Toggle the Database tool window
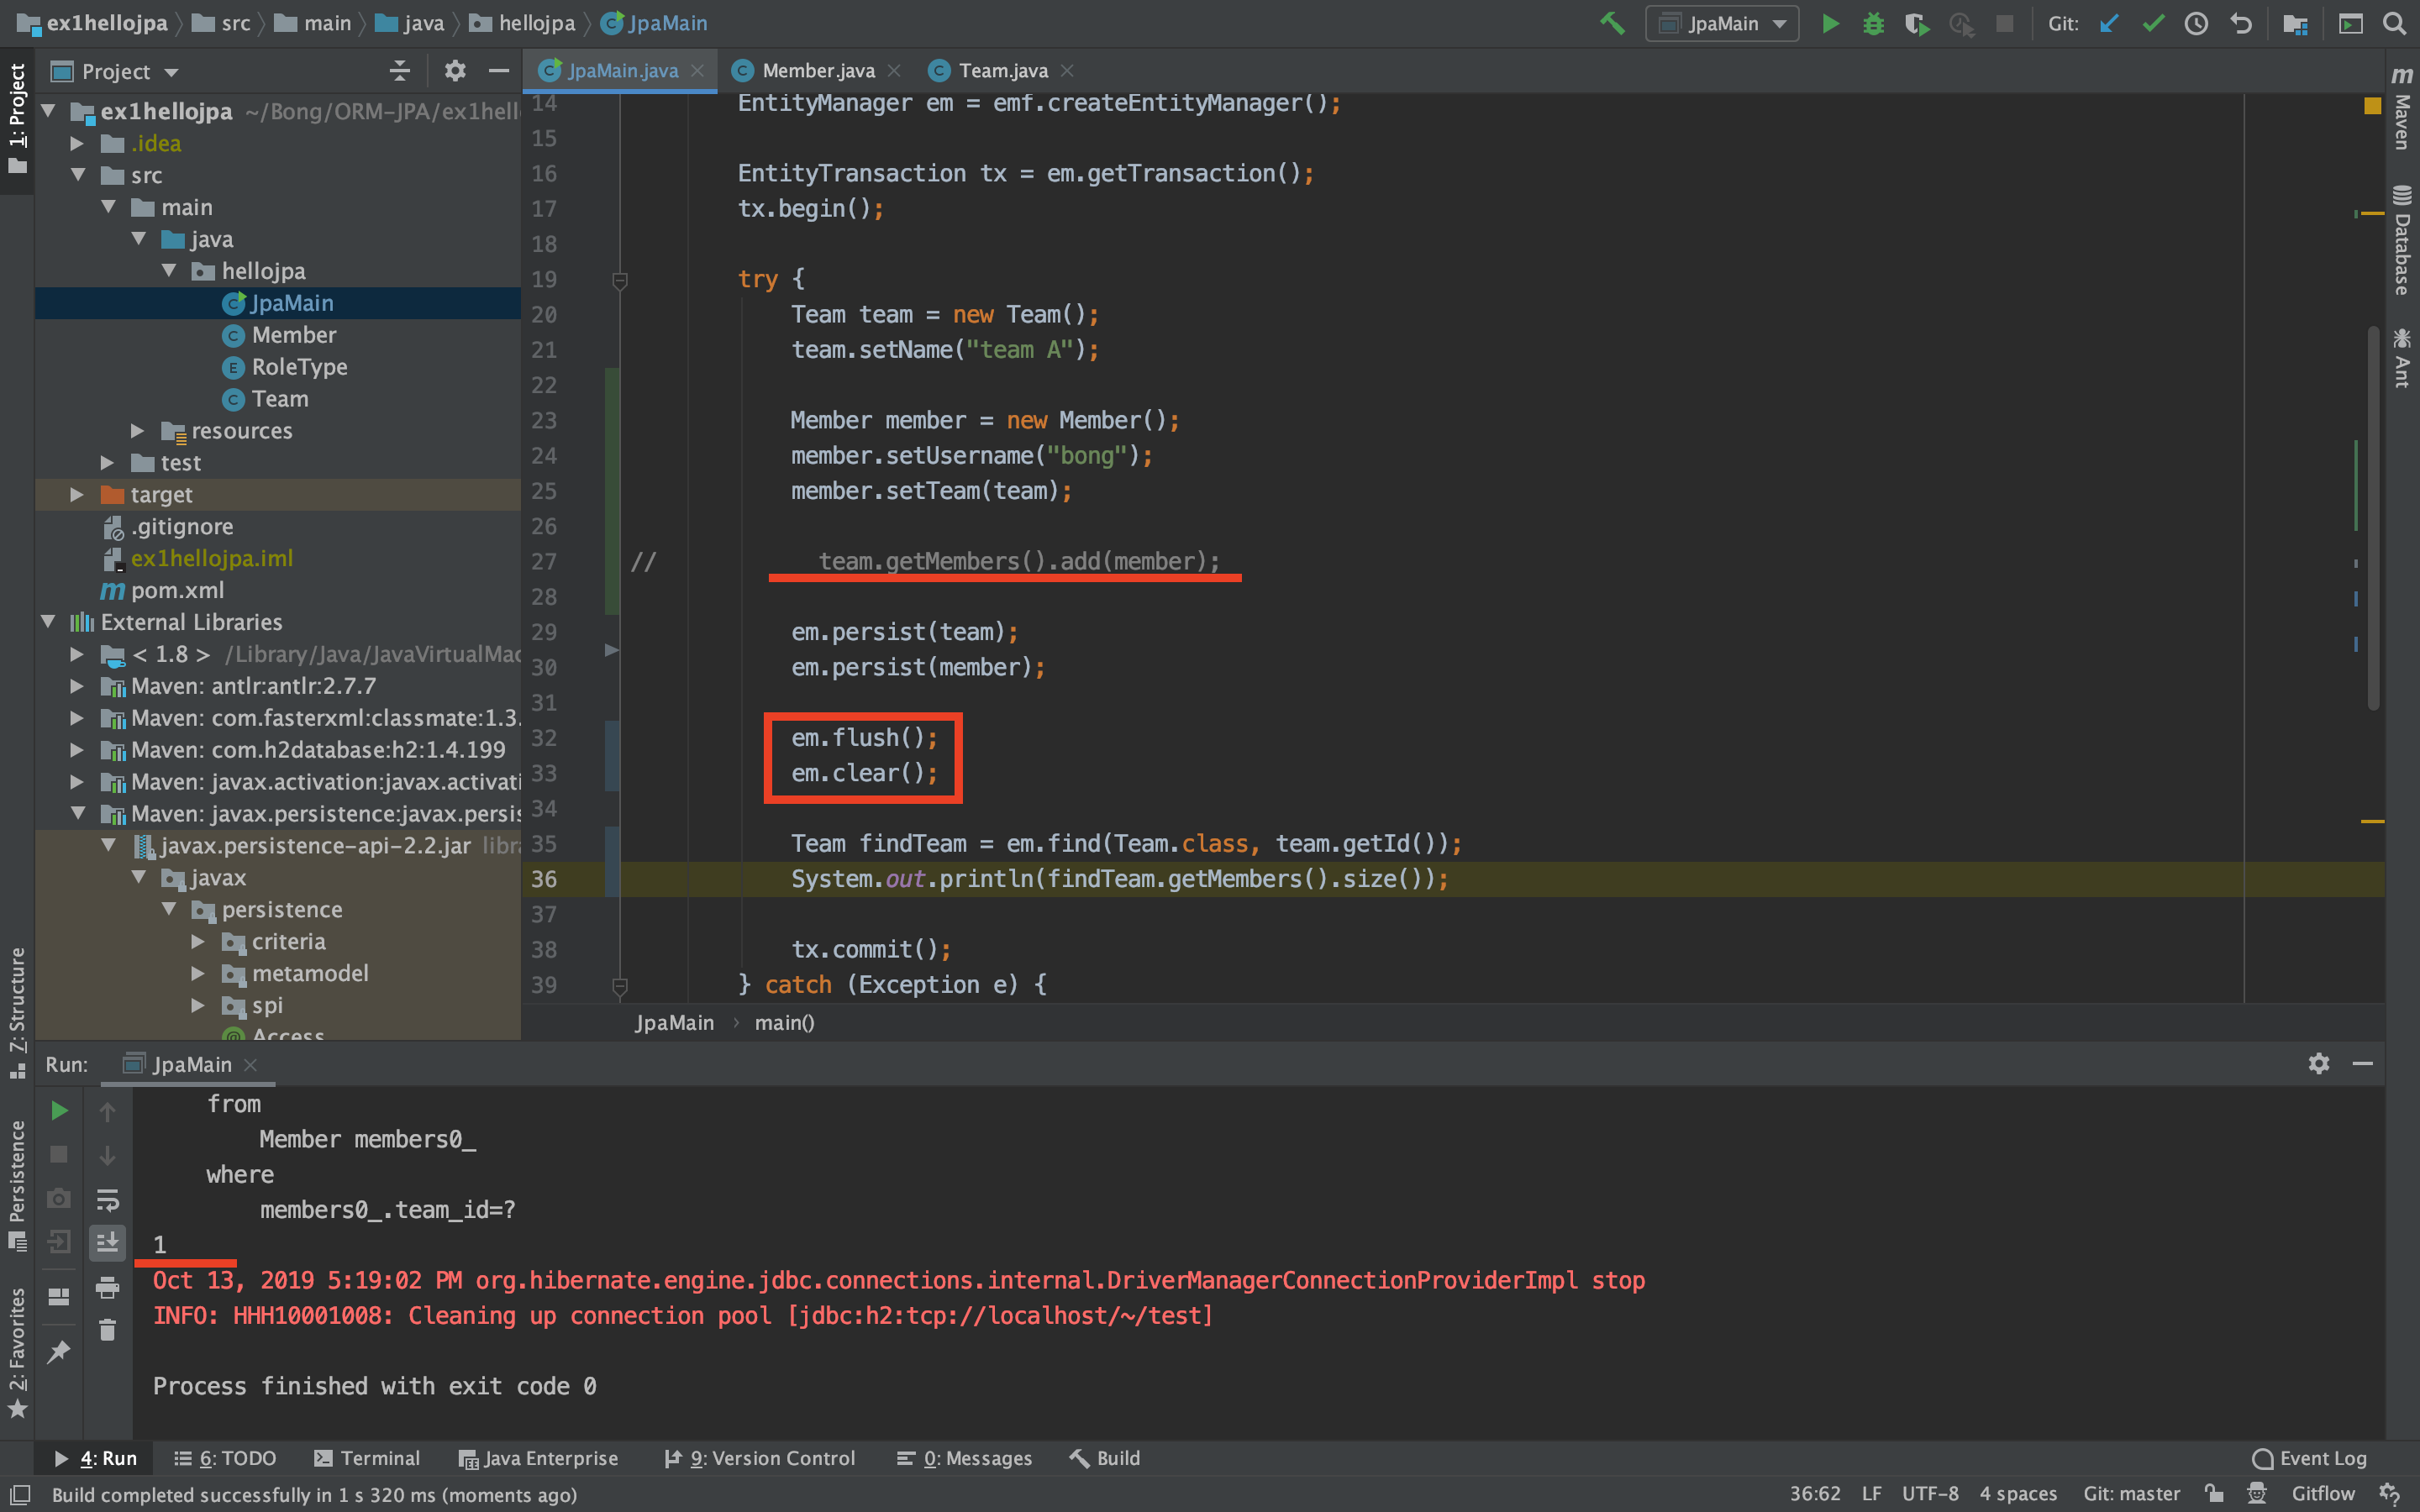 [x=2401, y=240]
